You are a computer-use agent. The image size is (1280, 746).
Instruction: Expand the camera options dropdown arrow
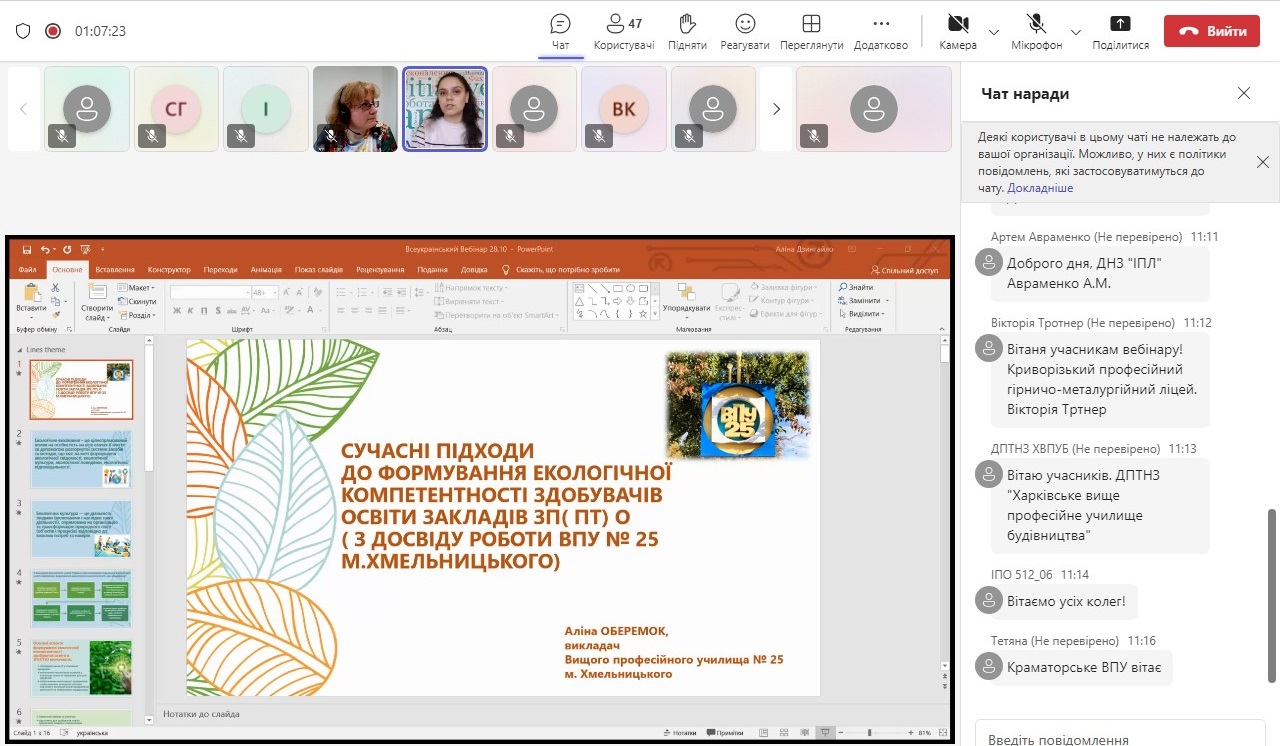tap(994, 32)
